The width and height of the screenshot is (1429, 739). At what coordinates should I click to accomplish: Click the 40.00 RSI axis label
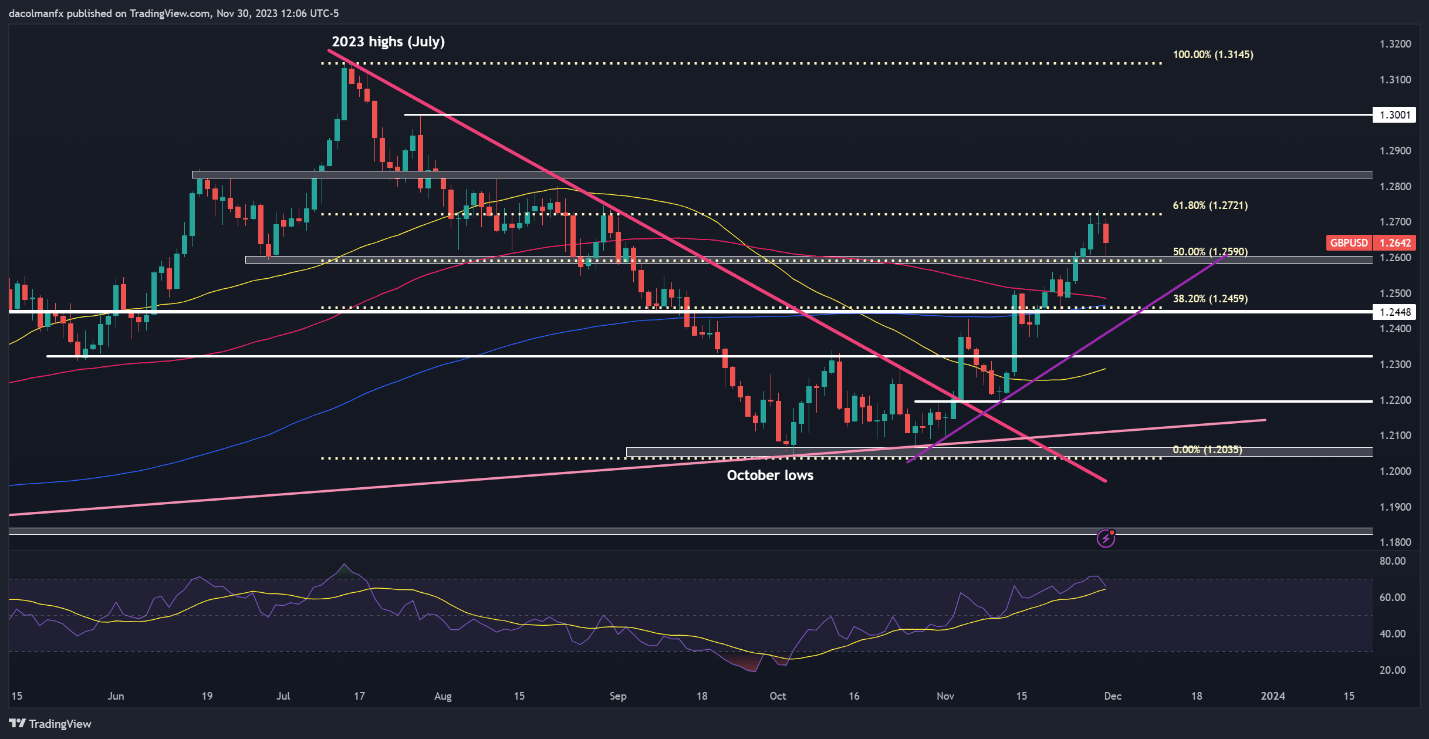[x=1394, y=634]
